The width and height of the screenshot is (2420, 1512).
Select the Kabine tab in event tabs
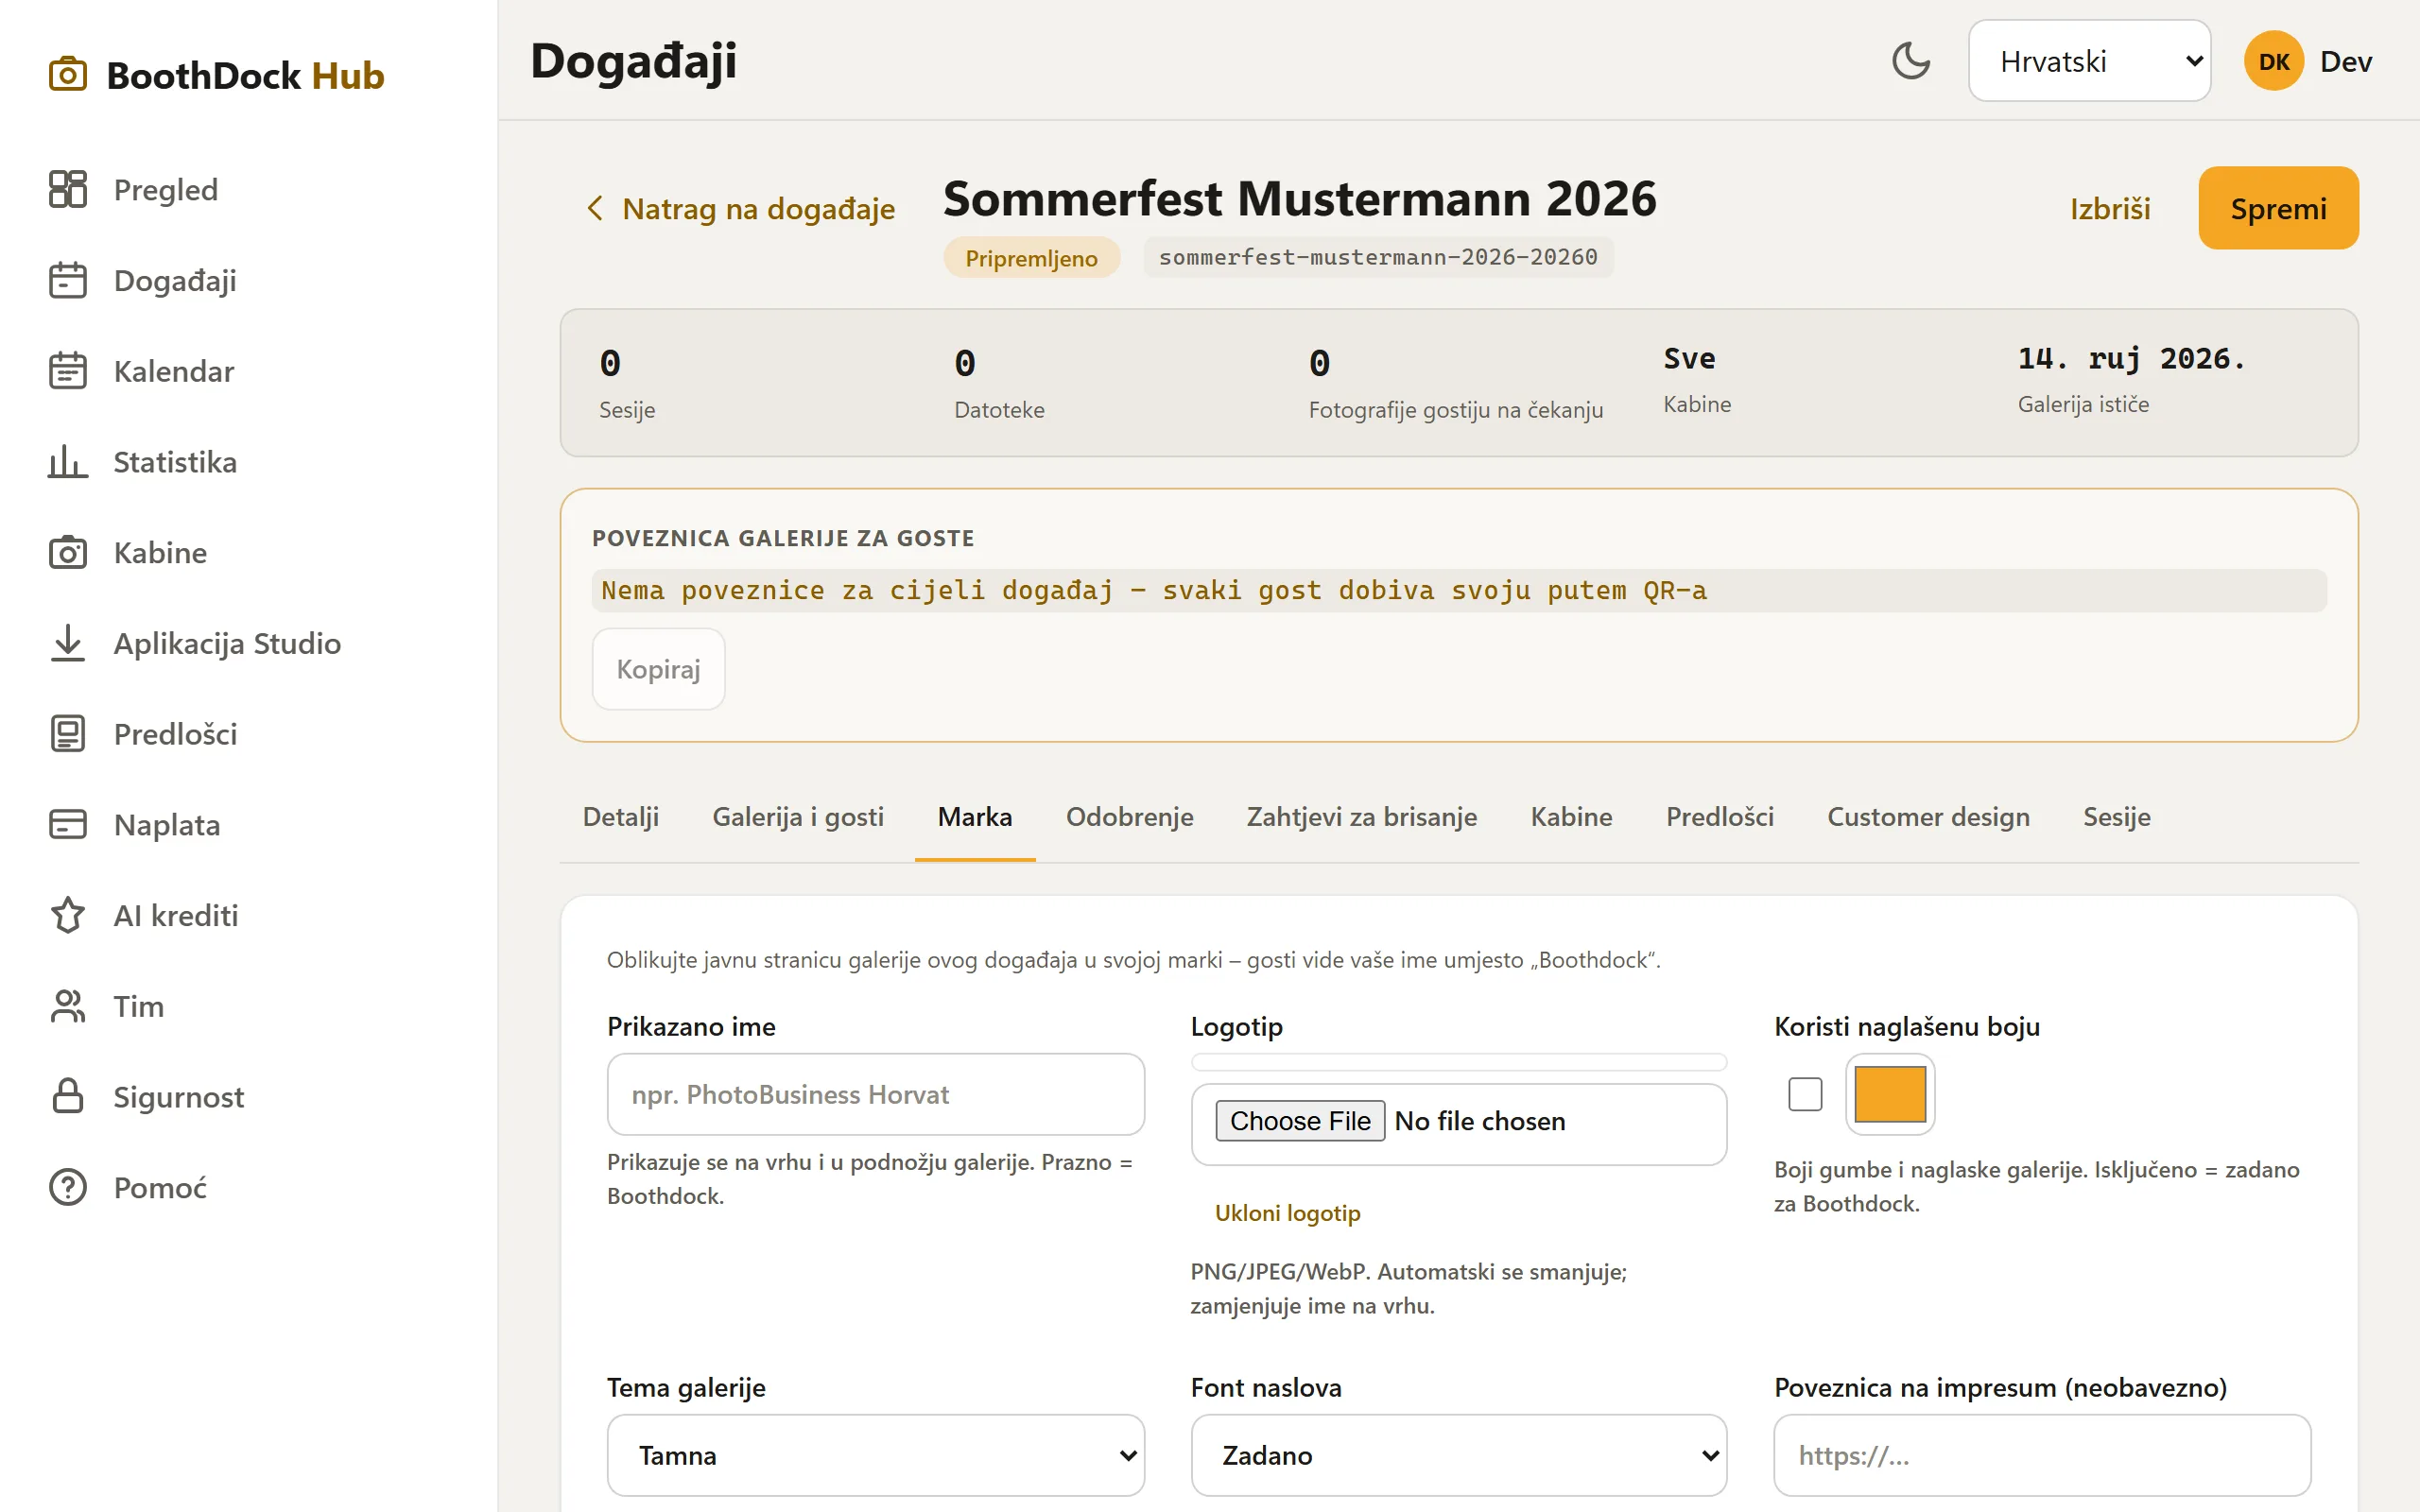point(1571,817)
